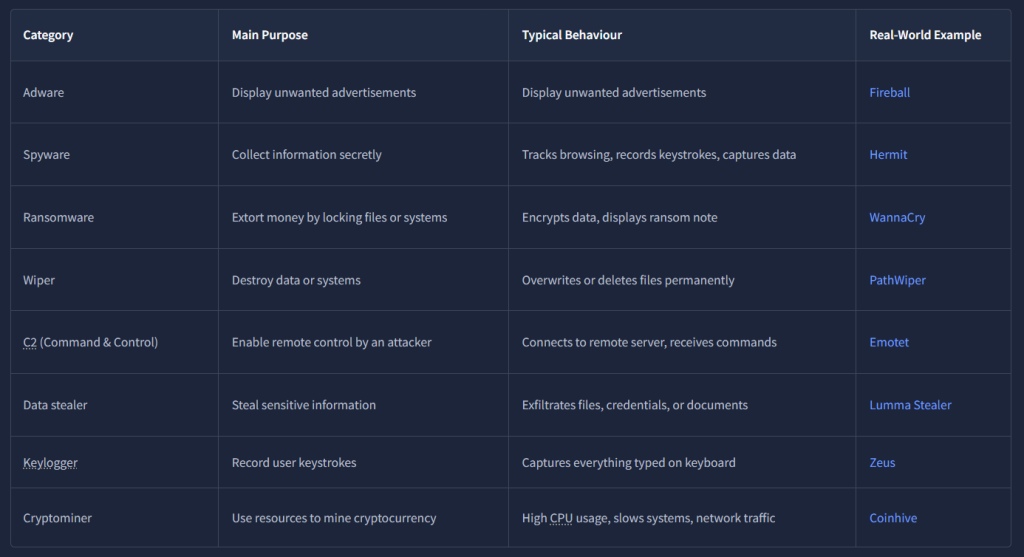Click the Category column header
This screenshot has width=1024, height=557.
tap(48, 35)
